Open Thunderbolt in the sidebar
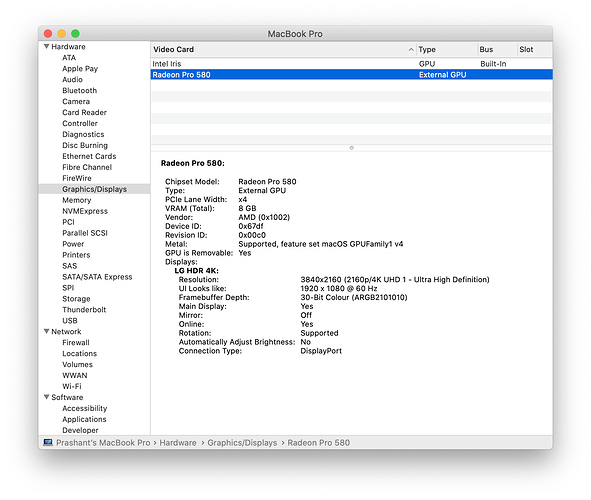Screen dimensions: 591x500 point(84,309)
